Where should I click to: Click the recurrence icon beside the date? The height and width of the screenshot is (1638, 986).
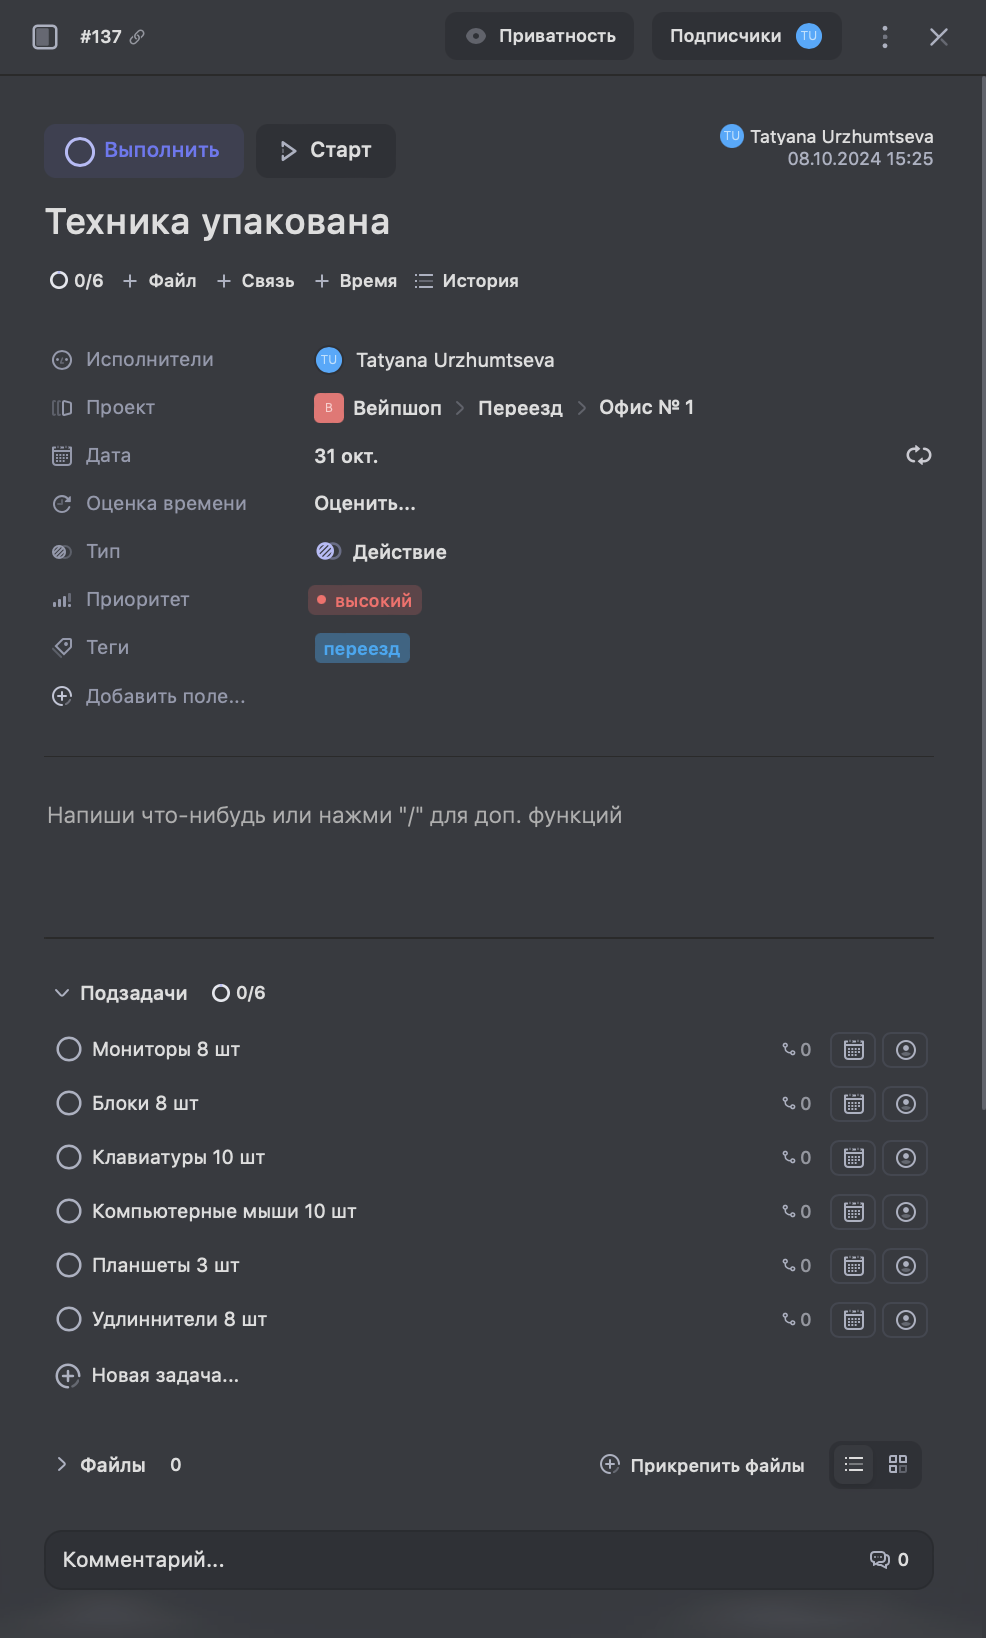point(918,456)
